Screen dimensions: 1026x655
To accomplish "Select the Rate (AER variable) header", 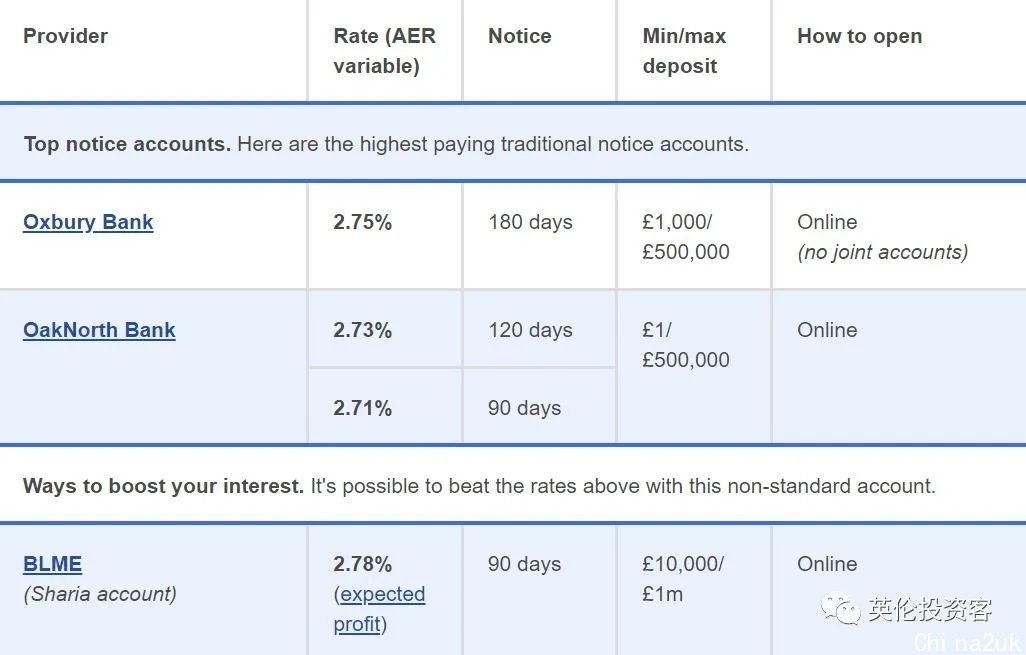I will point(385,51).
